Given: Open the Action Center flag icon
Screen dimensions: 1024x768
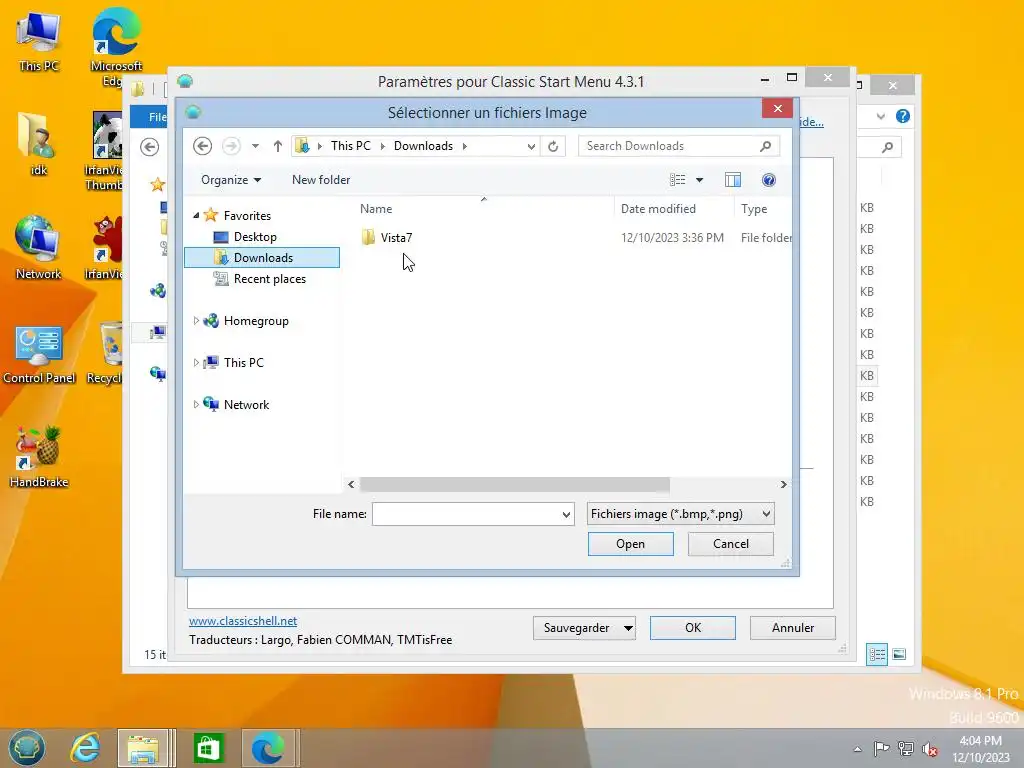Looking at the screenshot, I should pos(881,748).
